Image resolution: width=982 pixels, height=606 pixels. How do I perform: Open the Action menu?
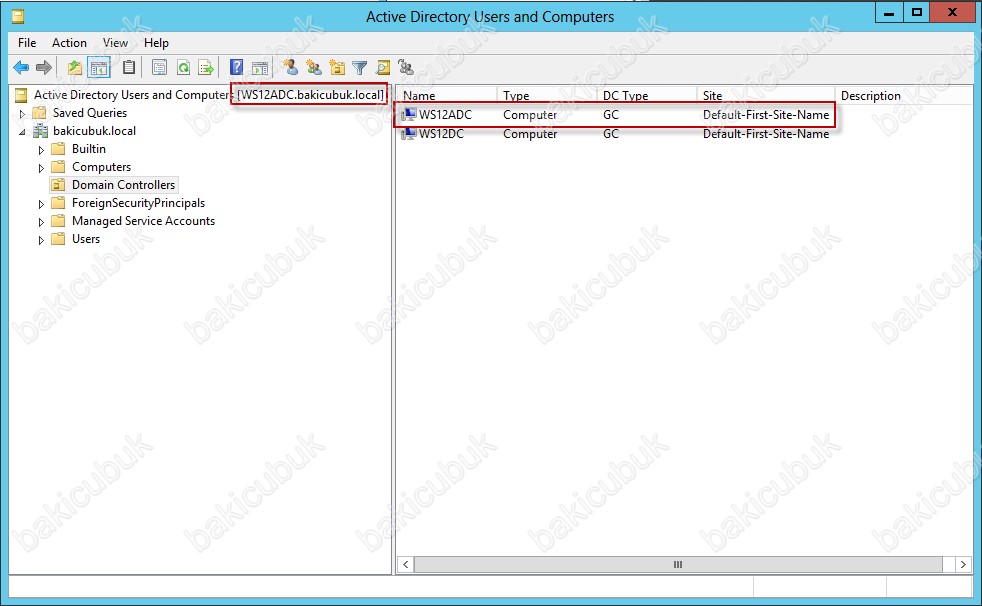[69, 43]
